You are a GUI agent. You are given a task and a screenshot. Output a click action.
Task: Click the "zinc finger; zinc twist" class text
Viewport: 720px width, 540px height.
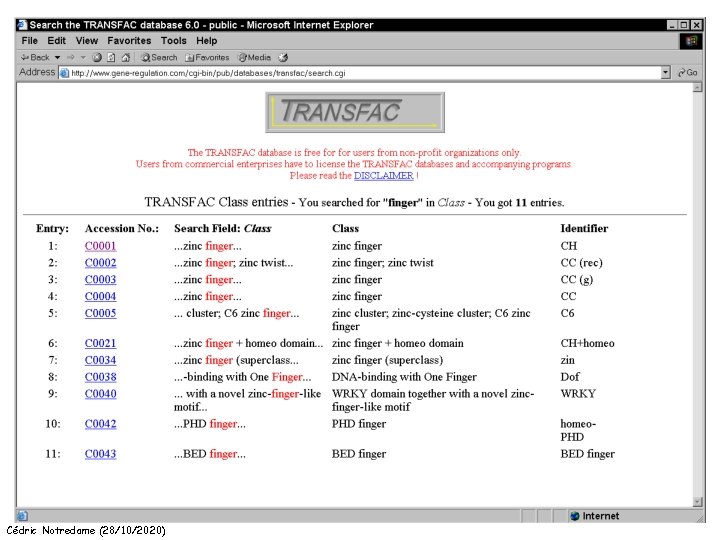(x=382, y=263)
